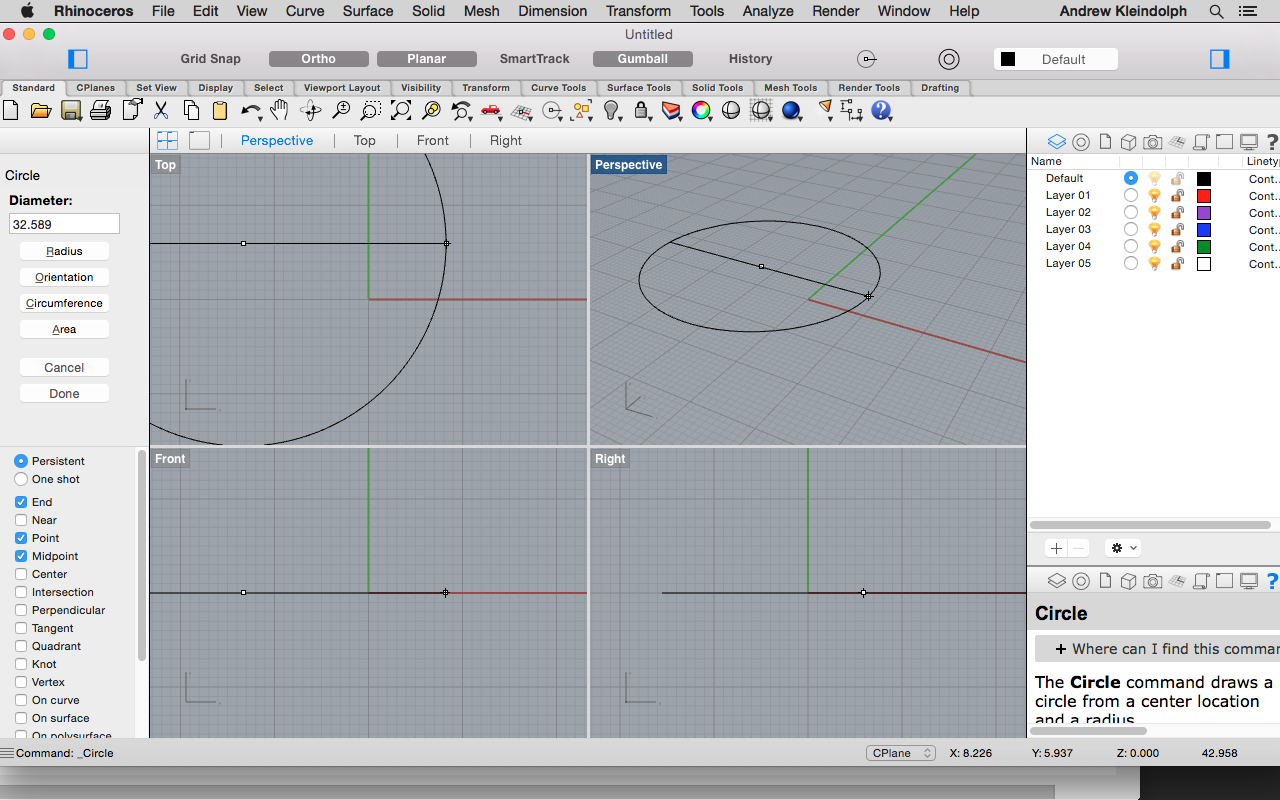Open the Default layer selector at top
1280x800 pixels.
click(1055, 59)
